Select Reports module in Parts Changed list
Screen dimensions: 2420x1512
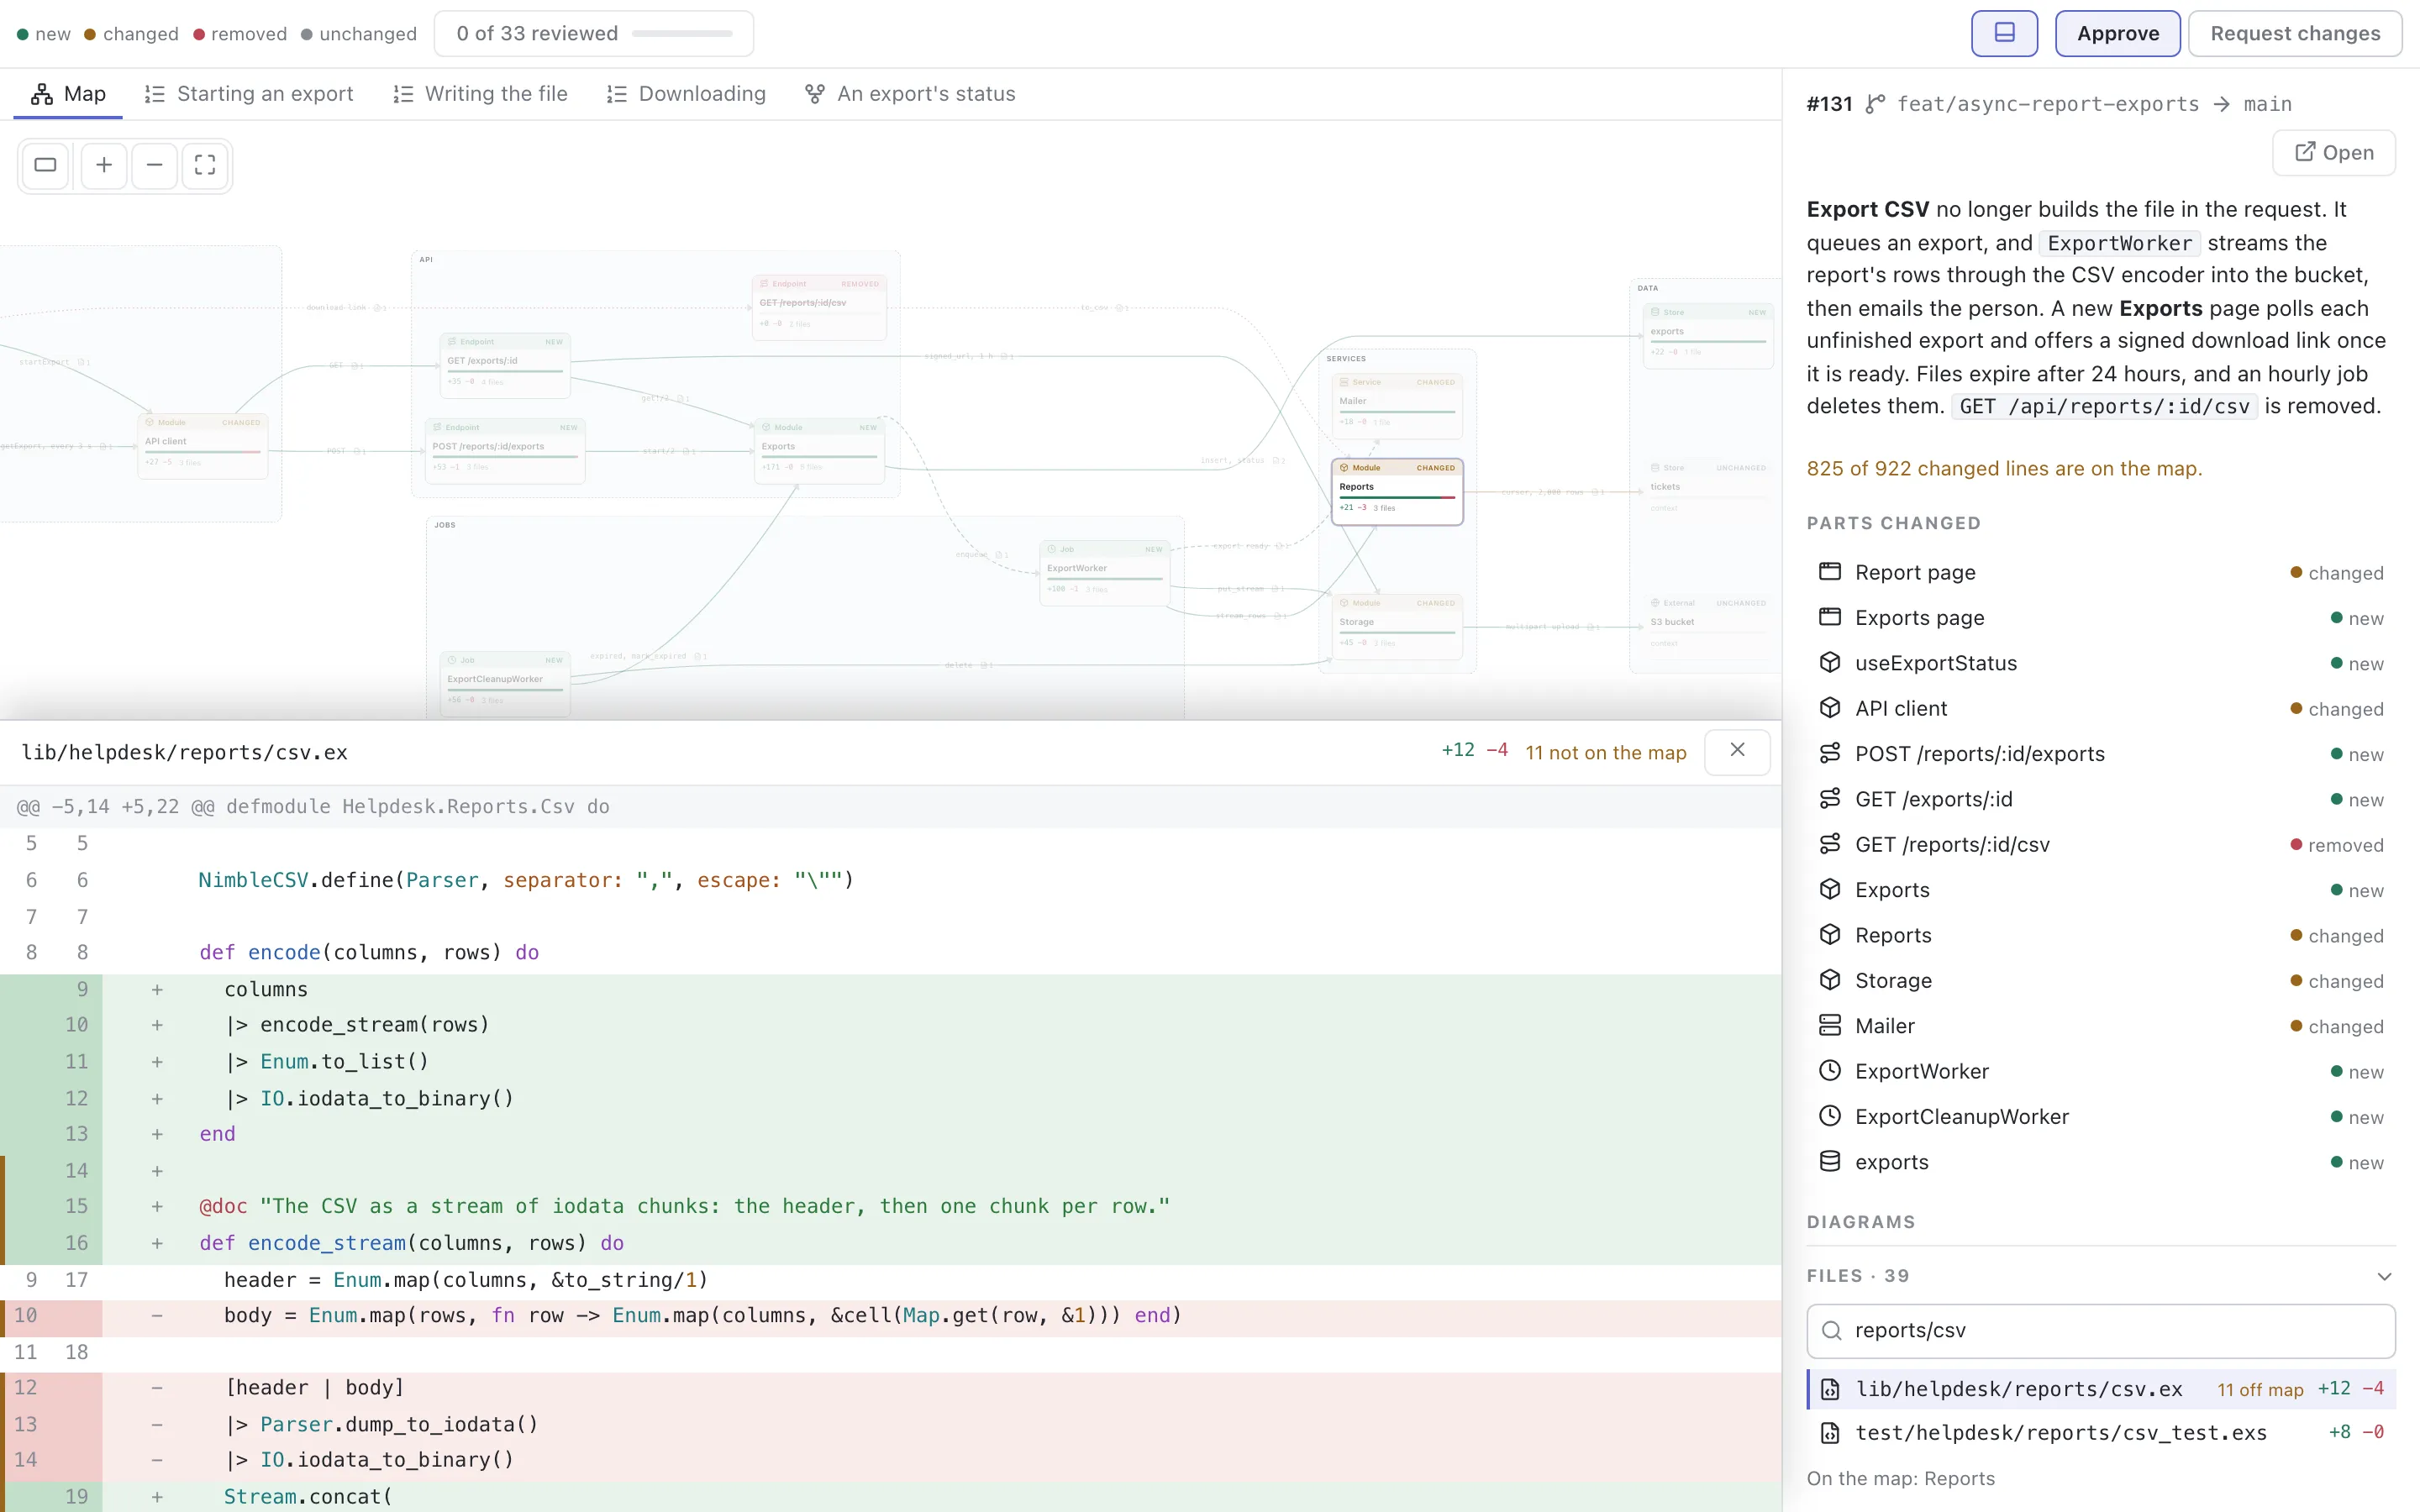click(x=2100, y=935)
